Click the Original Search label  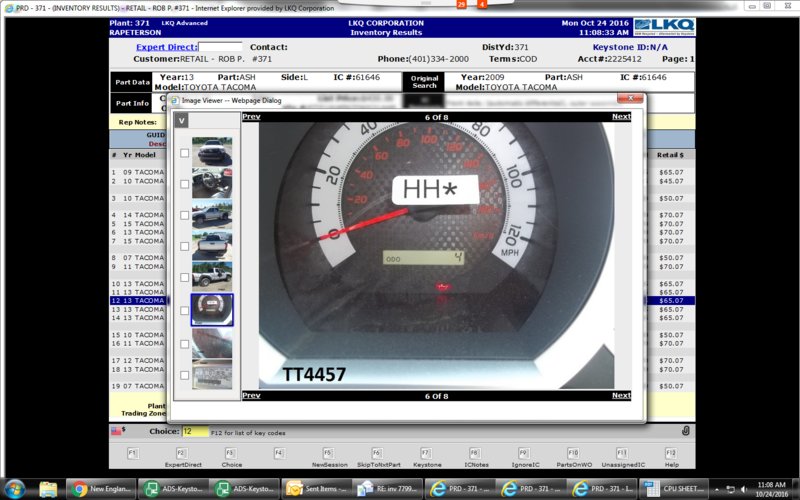pyautogui.click(x=424, y=82)
